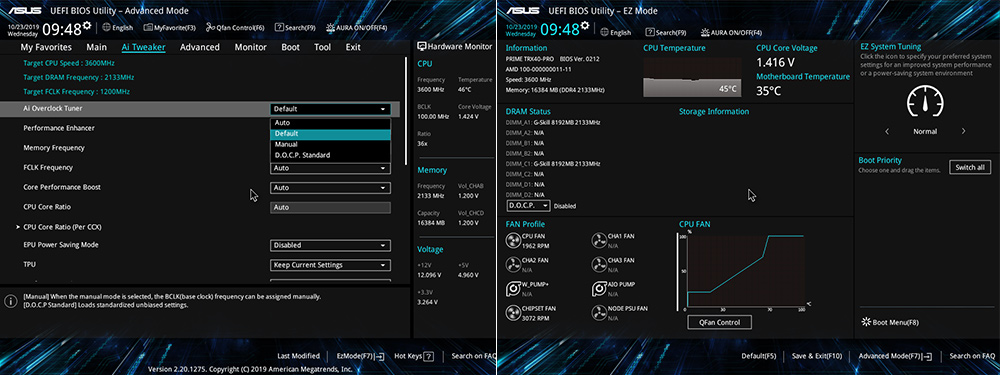Click the English language globe in EZ Mode
This screenshot has height=375, width=1000.
tap(615, 32)
